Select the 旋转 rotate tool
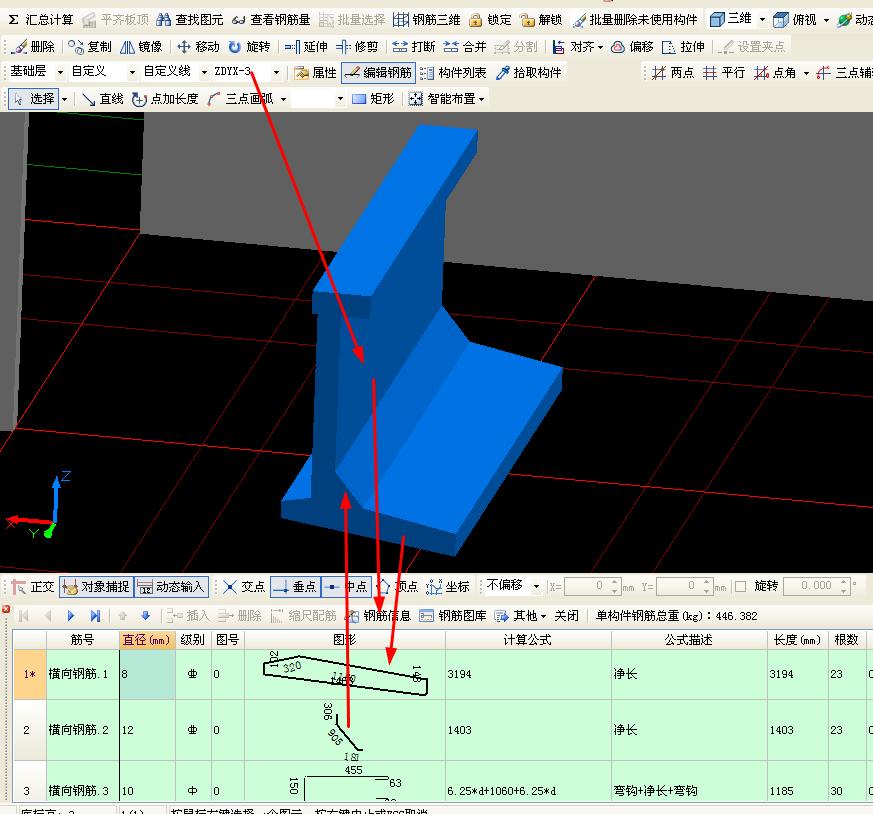This screenshot has width=873, height=814. [249, 47]
